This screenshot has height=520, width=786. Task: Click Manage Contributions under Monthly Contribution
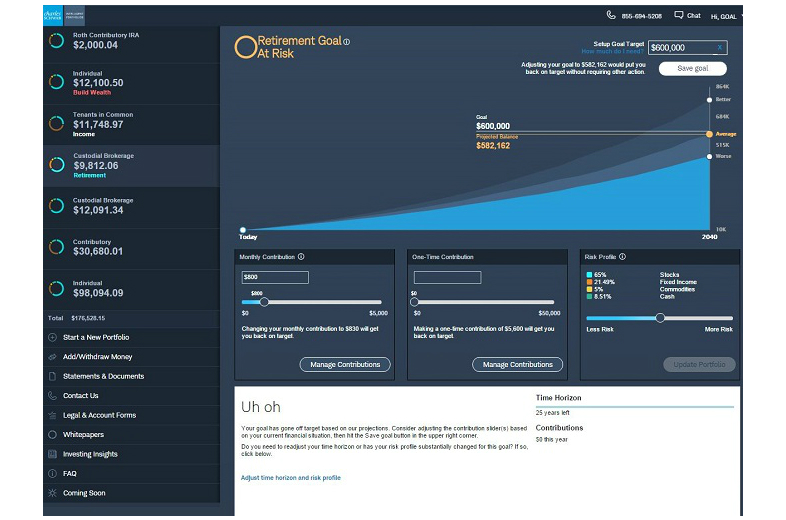345,365
